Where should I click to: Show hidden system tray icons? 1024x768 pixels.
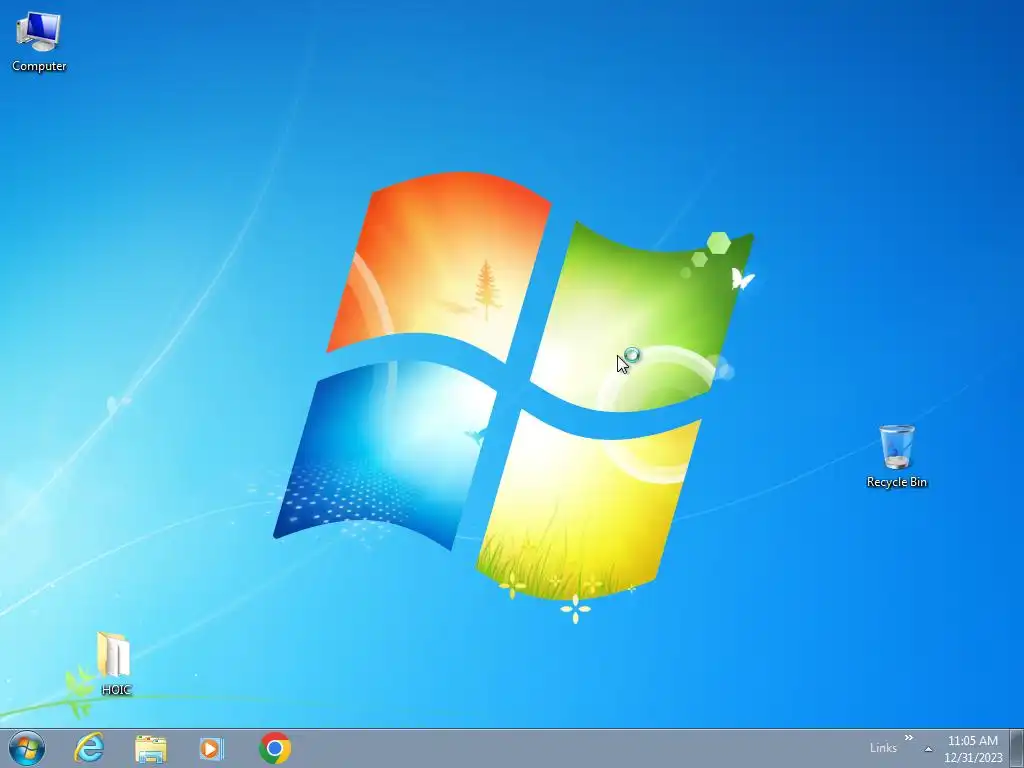click(928, 749)
